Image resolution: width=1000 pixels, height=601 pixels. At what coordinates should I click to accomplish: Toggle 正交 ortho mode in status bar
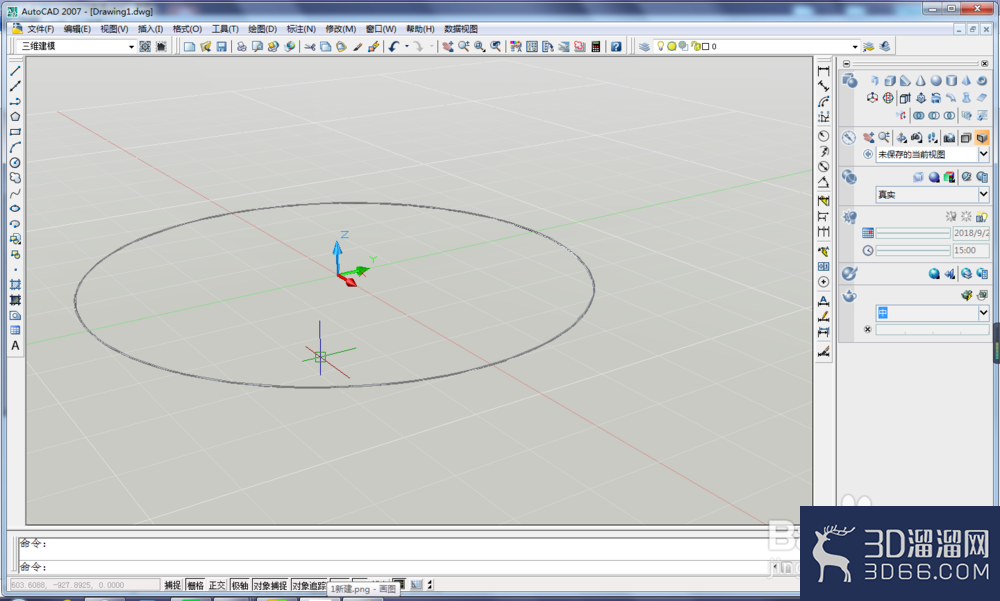click(x=217, y=585)
